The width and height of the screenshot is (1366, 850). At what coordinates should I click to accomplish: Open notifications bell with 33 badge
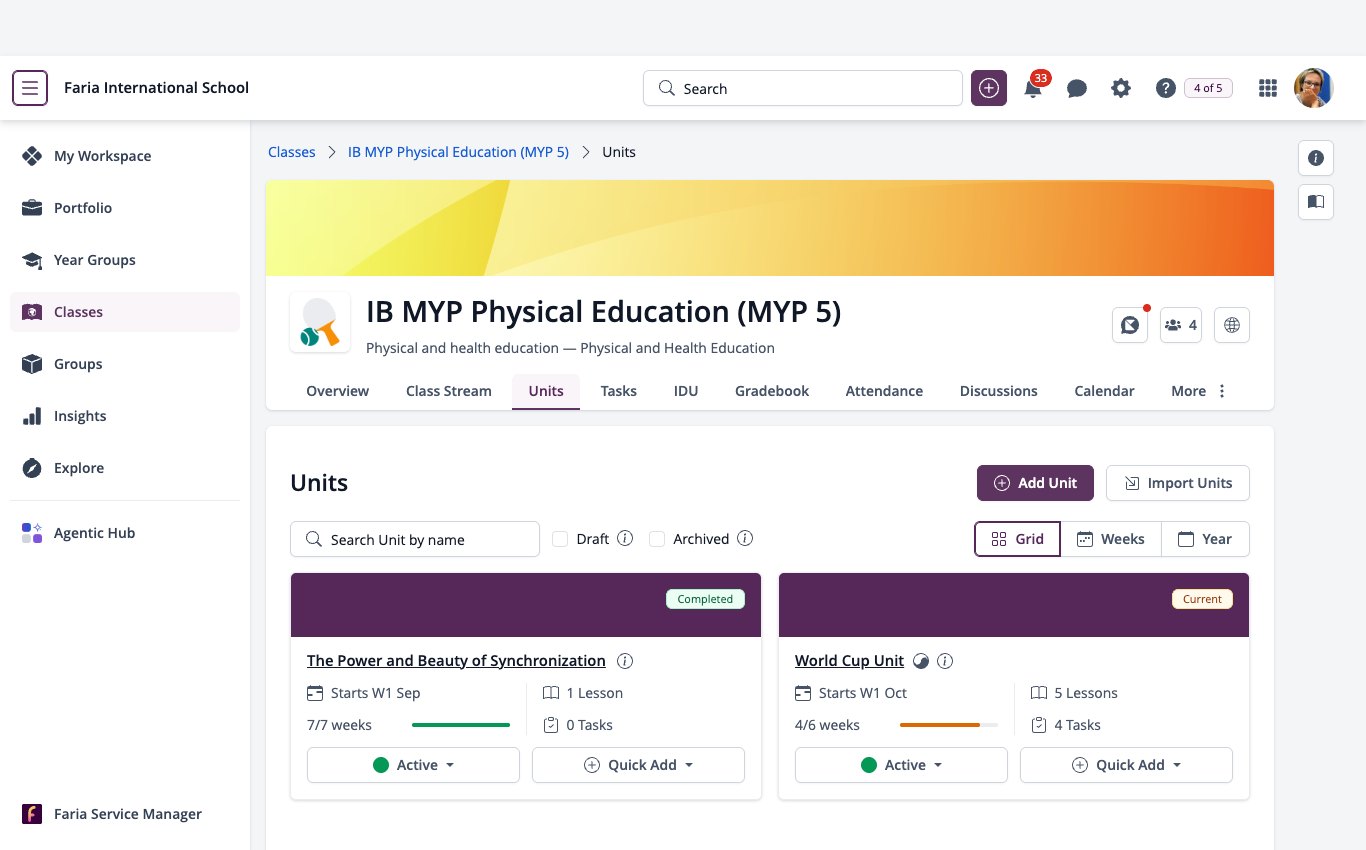pos(1034,86)
